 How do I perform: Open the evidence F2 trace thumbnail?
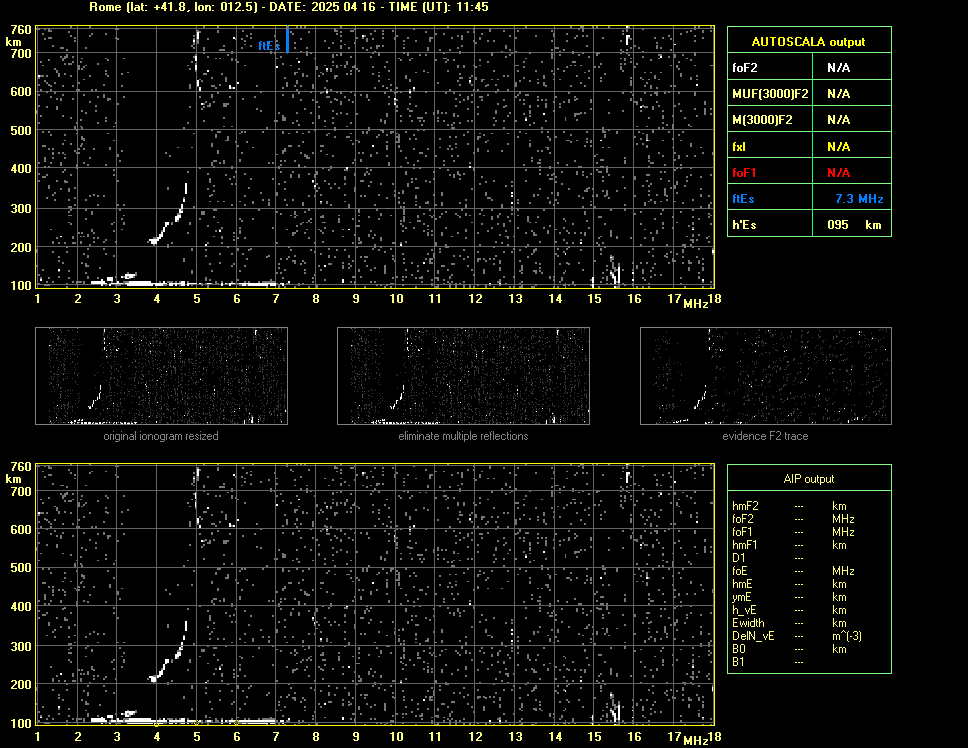[x=766, y=376]
